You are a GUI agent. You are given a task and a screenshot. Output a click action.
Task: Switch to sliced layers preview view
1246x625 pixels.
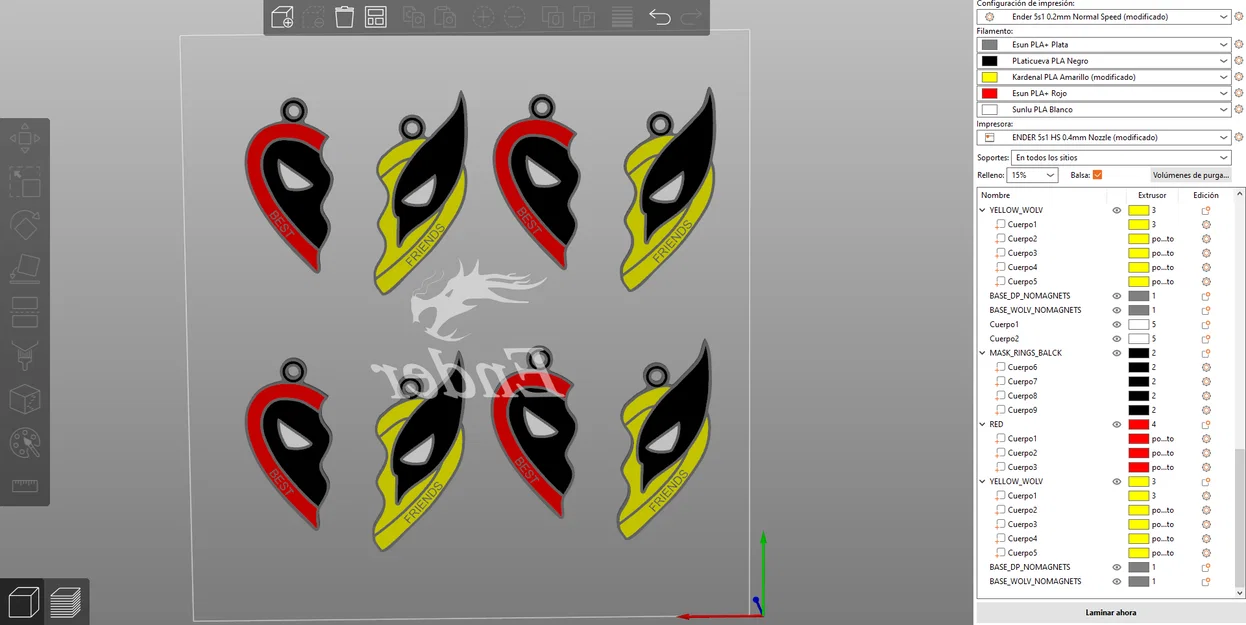pos(66,602)
